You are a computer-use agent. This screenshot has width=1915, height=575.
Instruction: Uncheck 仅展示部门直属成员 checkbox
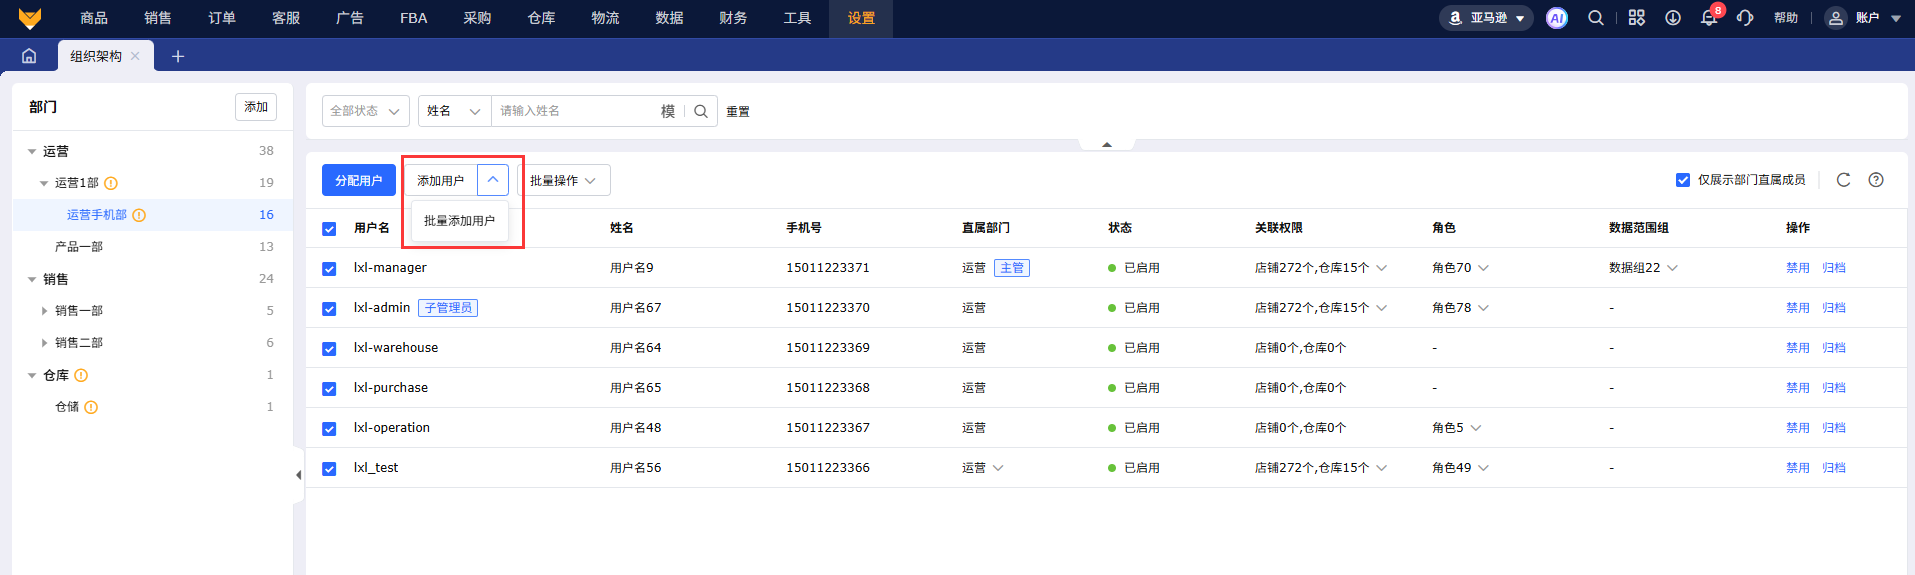point(1683,180)
